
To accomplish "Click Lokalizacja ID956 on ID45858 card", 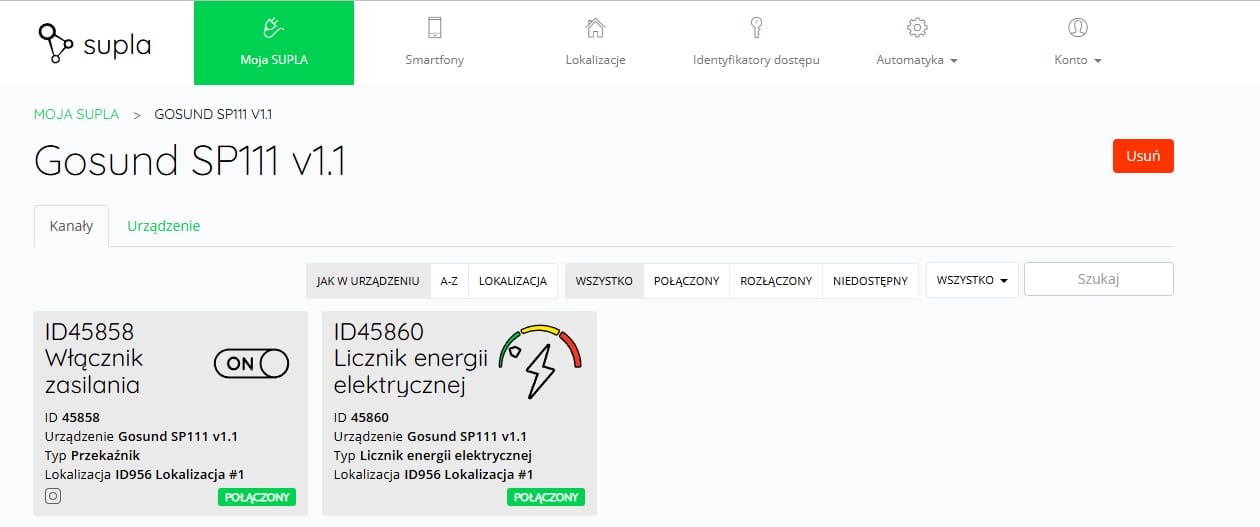I will (x=145, y=475).
